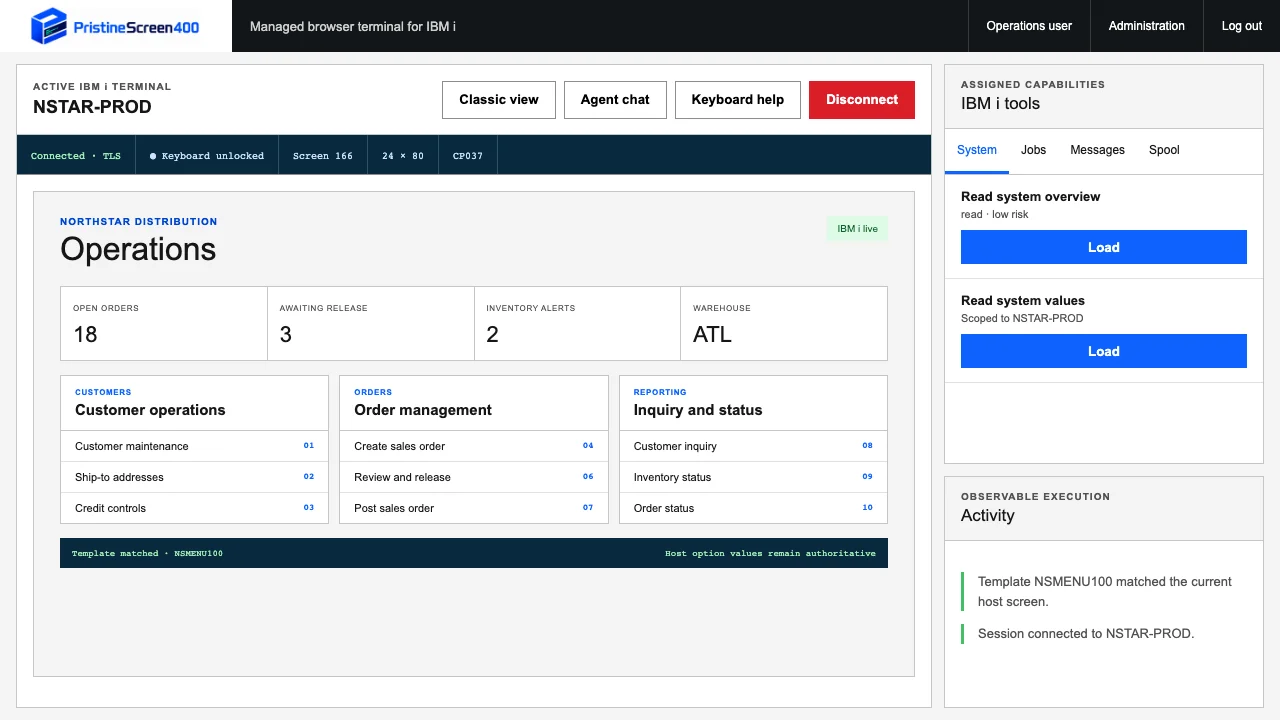Click the Session connected to NSTAR-PROD entry

(x=1086, y=633)
